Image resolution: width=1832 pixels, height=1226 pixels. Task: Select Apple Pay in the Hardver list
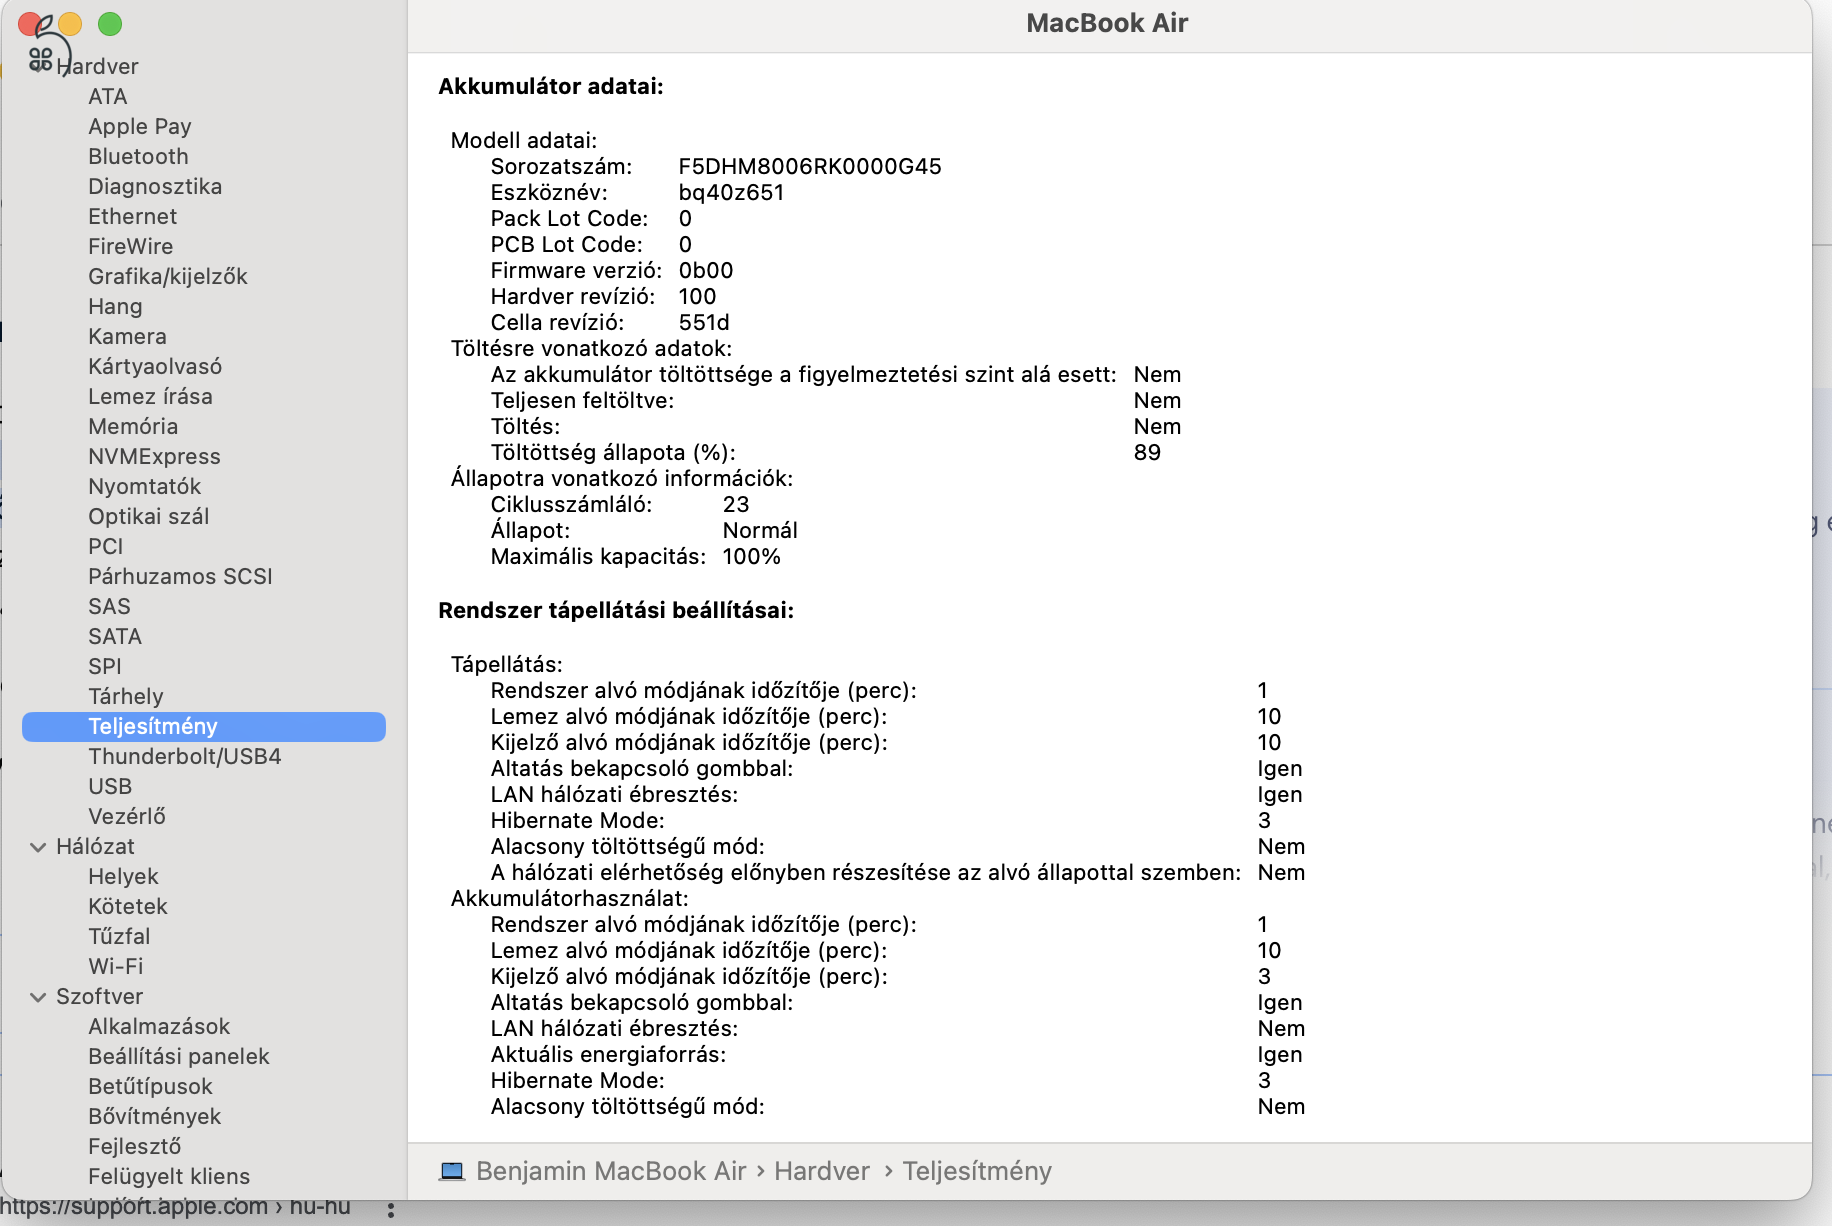click(139, 126)
